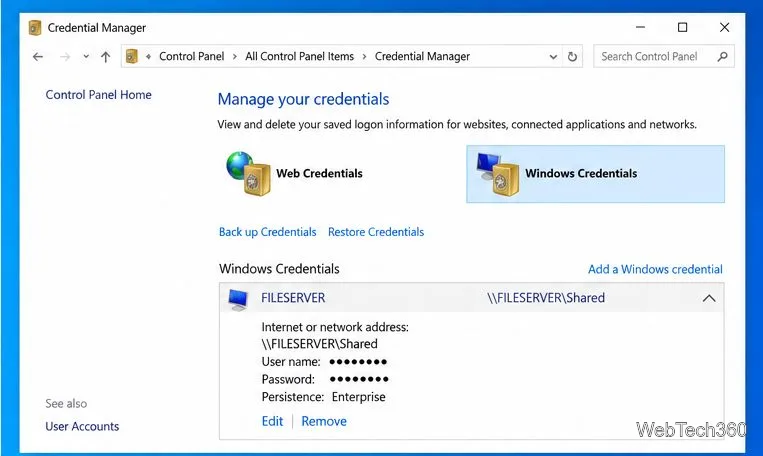Image resolution: width=763 pixels, height=456 pixels.
Task: Select Control Panel in the breadcrumb
Action: pos(192,56)
